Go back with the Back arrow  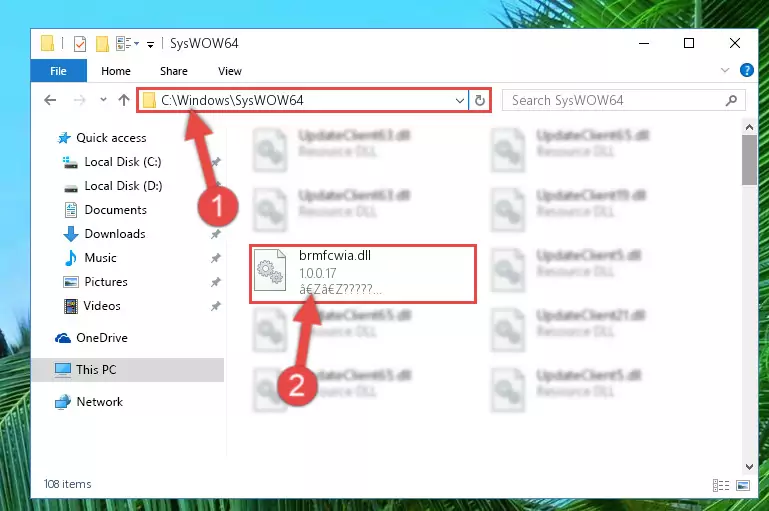coord(50,101)
